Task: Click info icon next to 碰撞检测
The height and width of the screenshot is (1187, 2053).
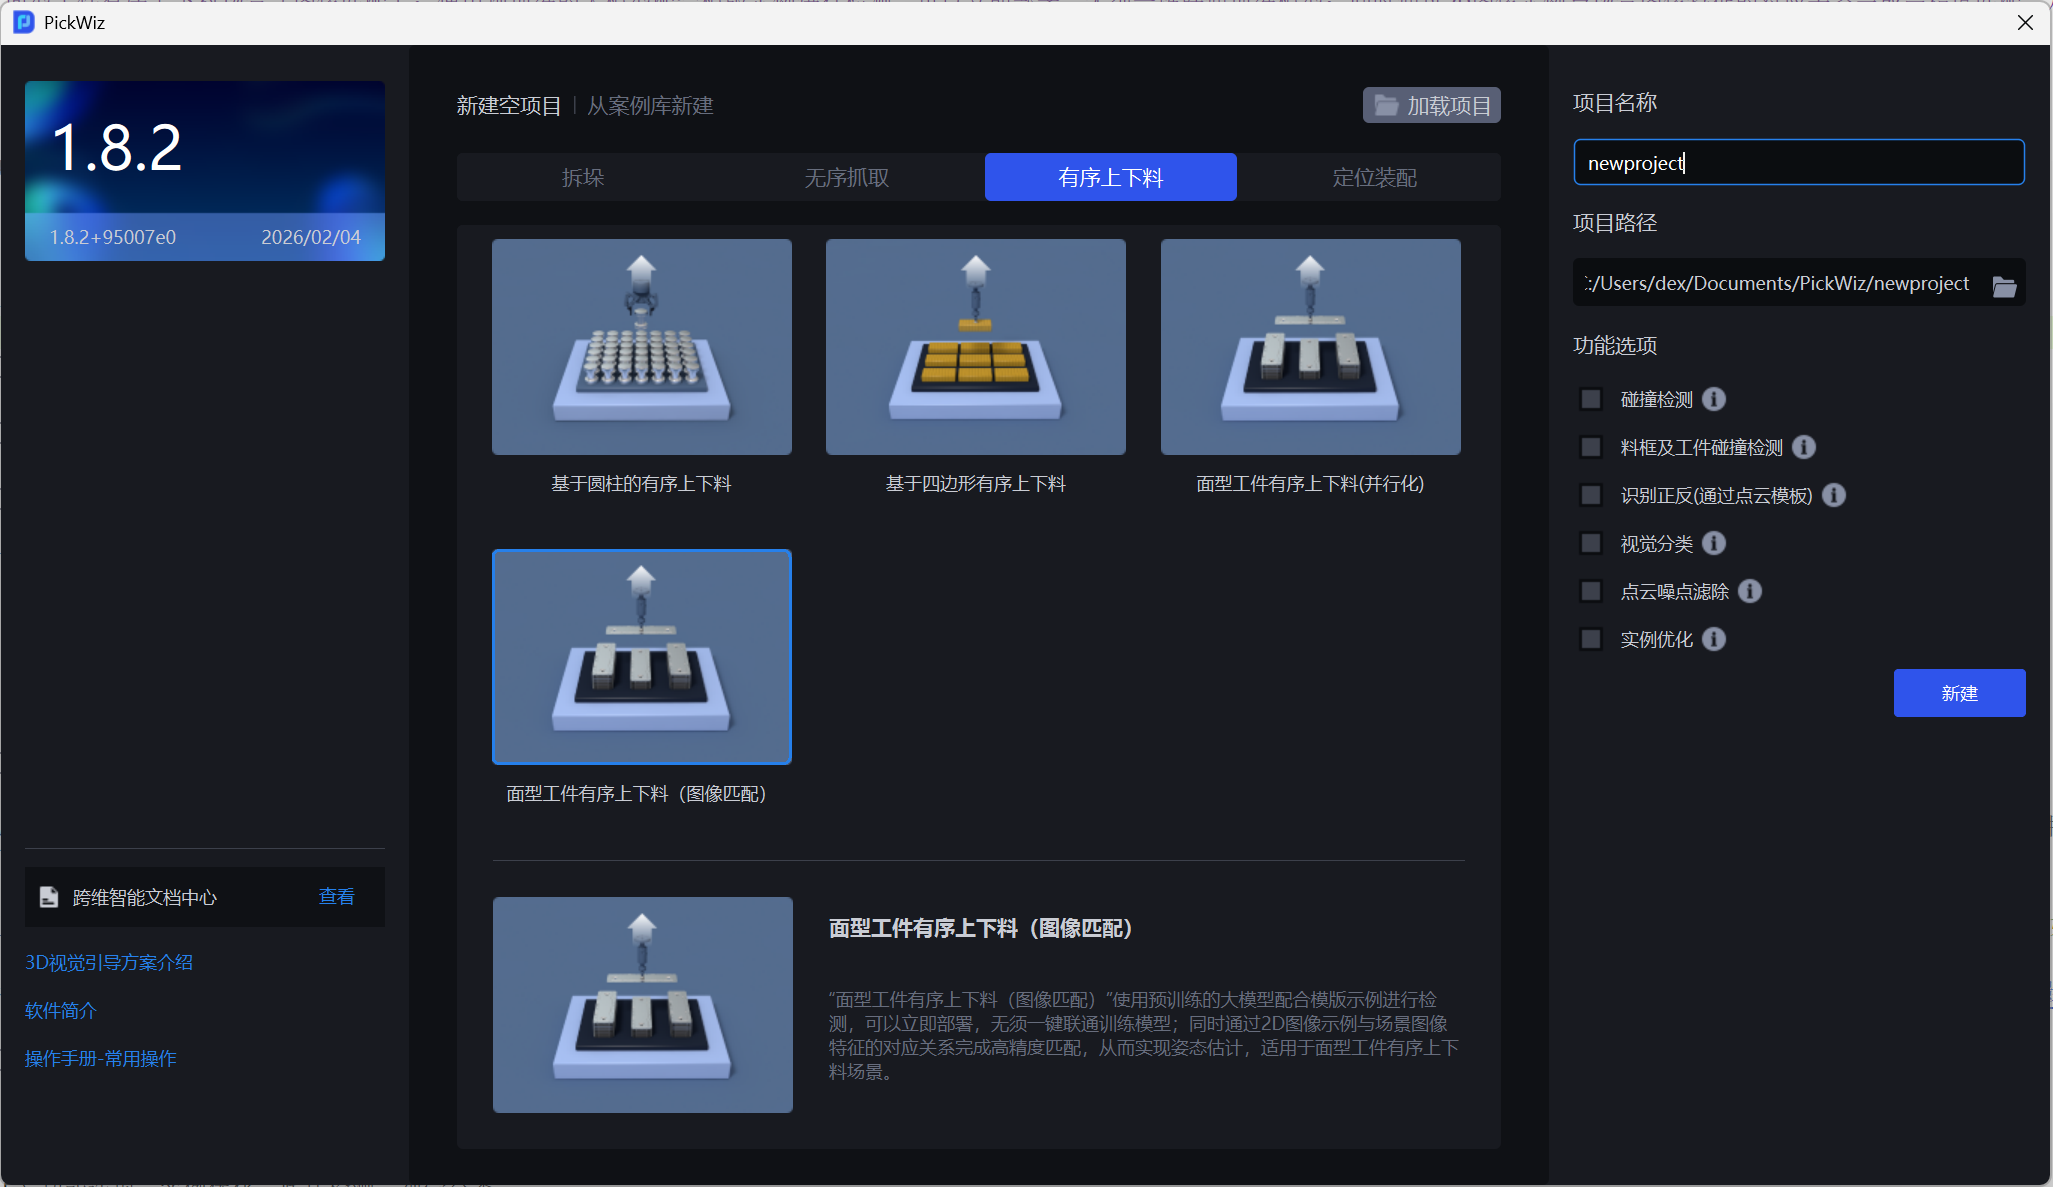Action: pos(1714,399)
